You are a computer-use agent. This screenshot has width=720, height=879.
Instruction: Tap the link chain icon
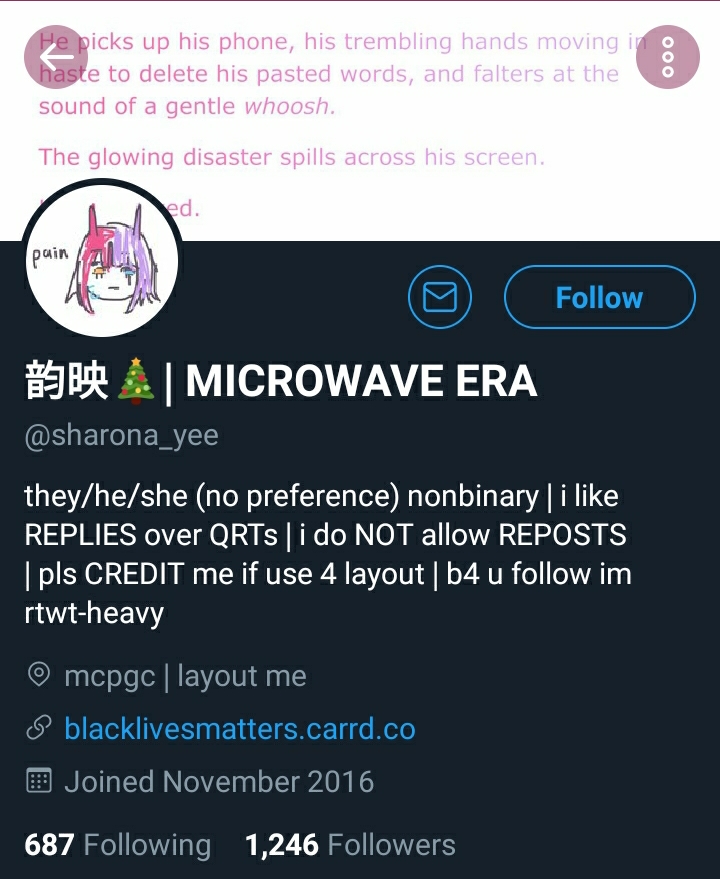[x=39, y=728]
